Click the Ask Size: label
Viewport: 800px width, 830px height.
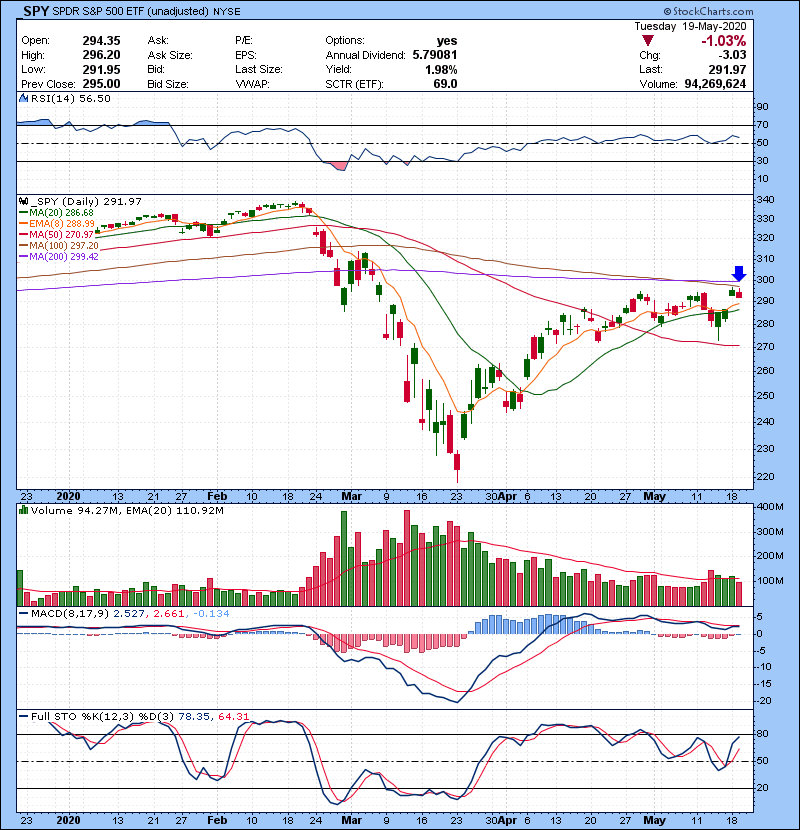[170, 55]
